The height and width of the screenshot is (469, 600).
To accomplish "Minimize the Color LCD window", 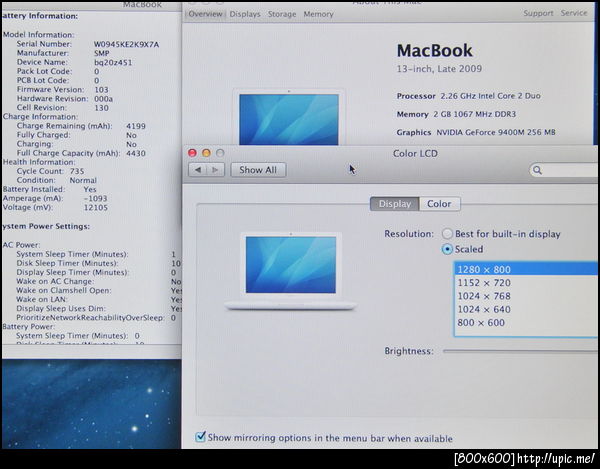I will (x=206, y=153).
